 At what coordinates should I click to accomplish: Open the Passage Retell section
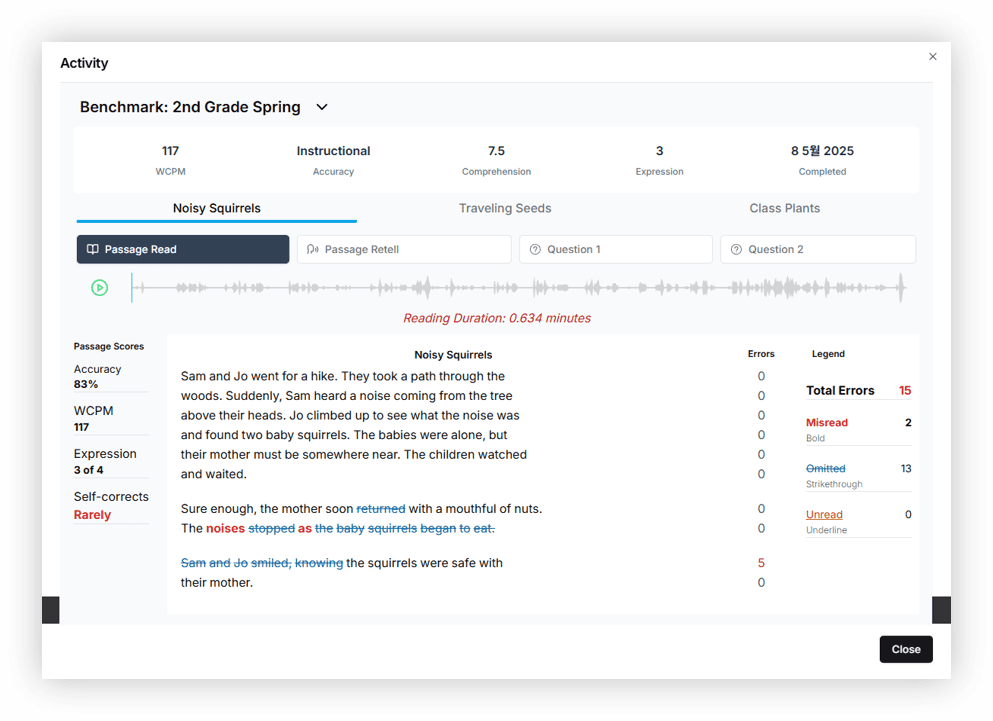coord(404,250)
